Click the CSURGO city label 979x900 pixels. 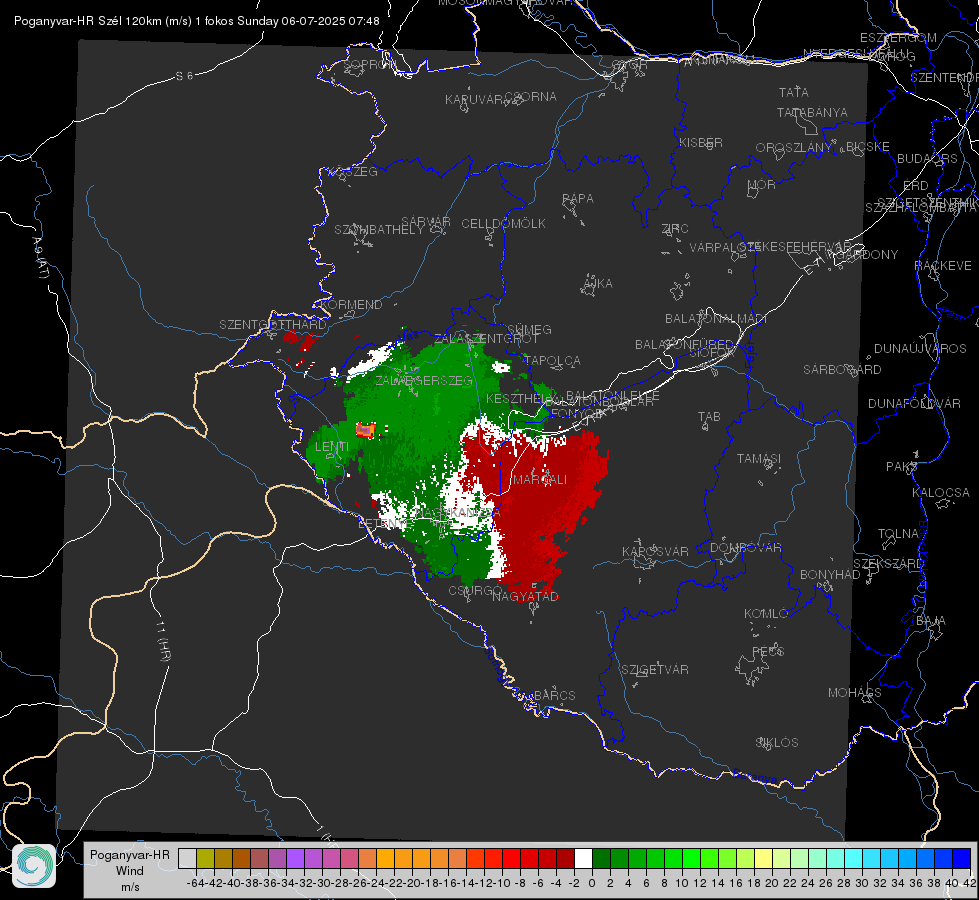(475, 590)
